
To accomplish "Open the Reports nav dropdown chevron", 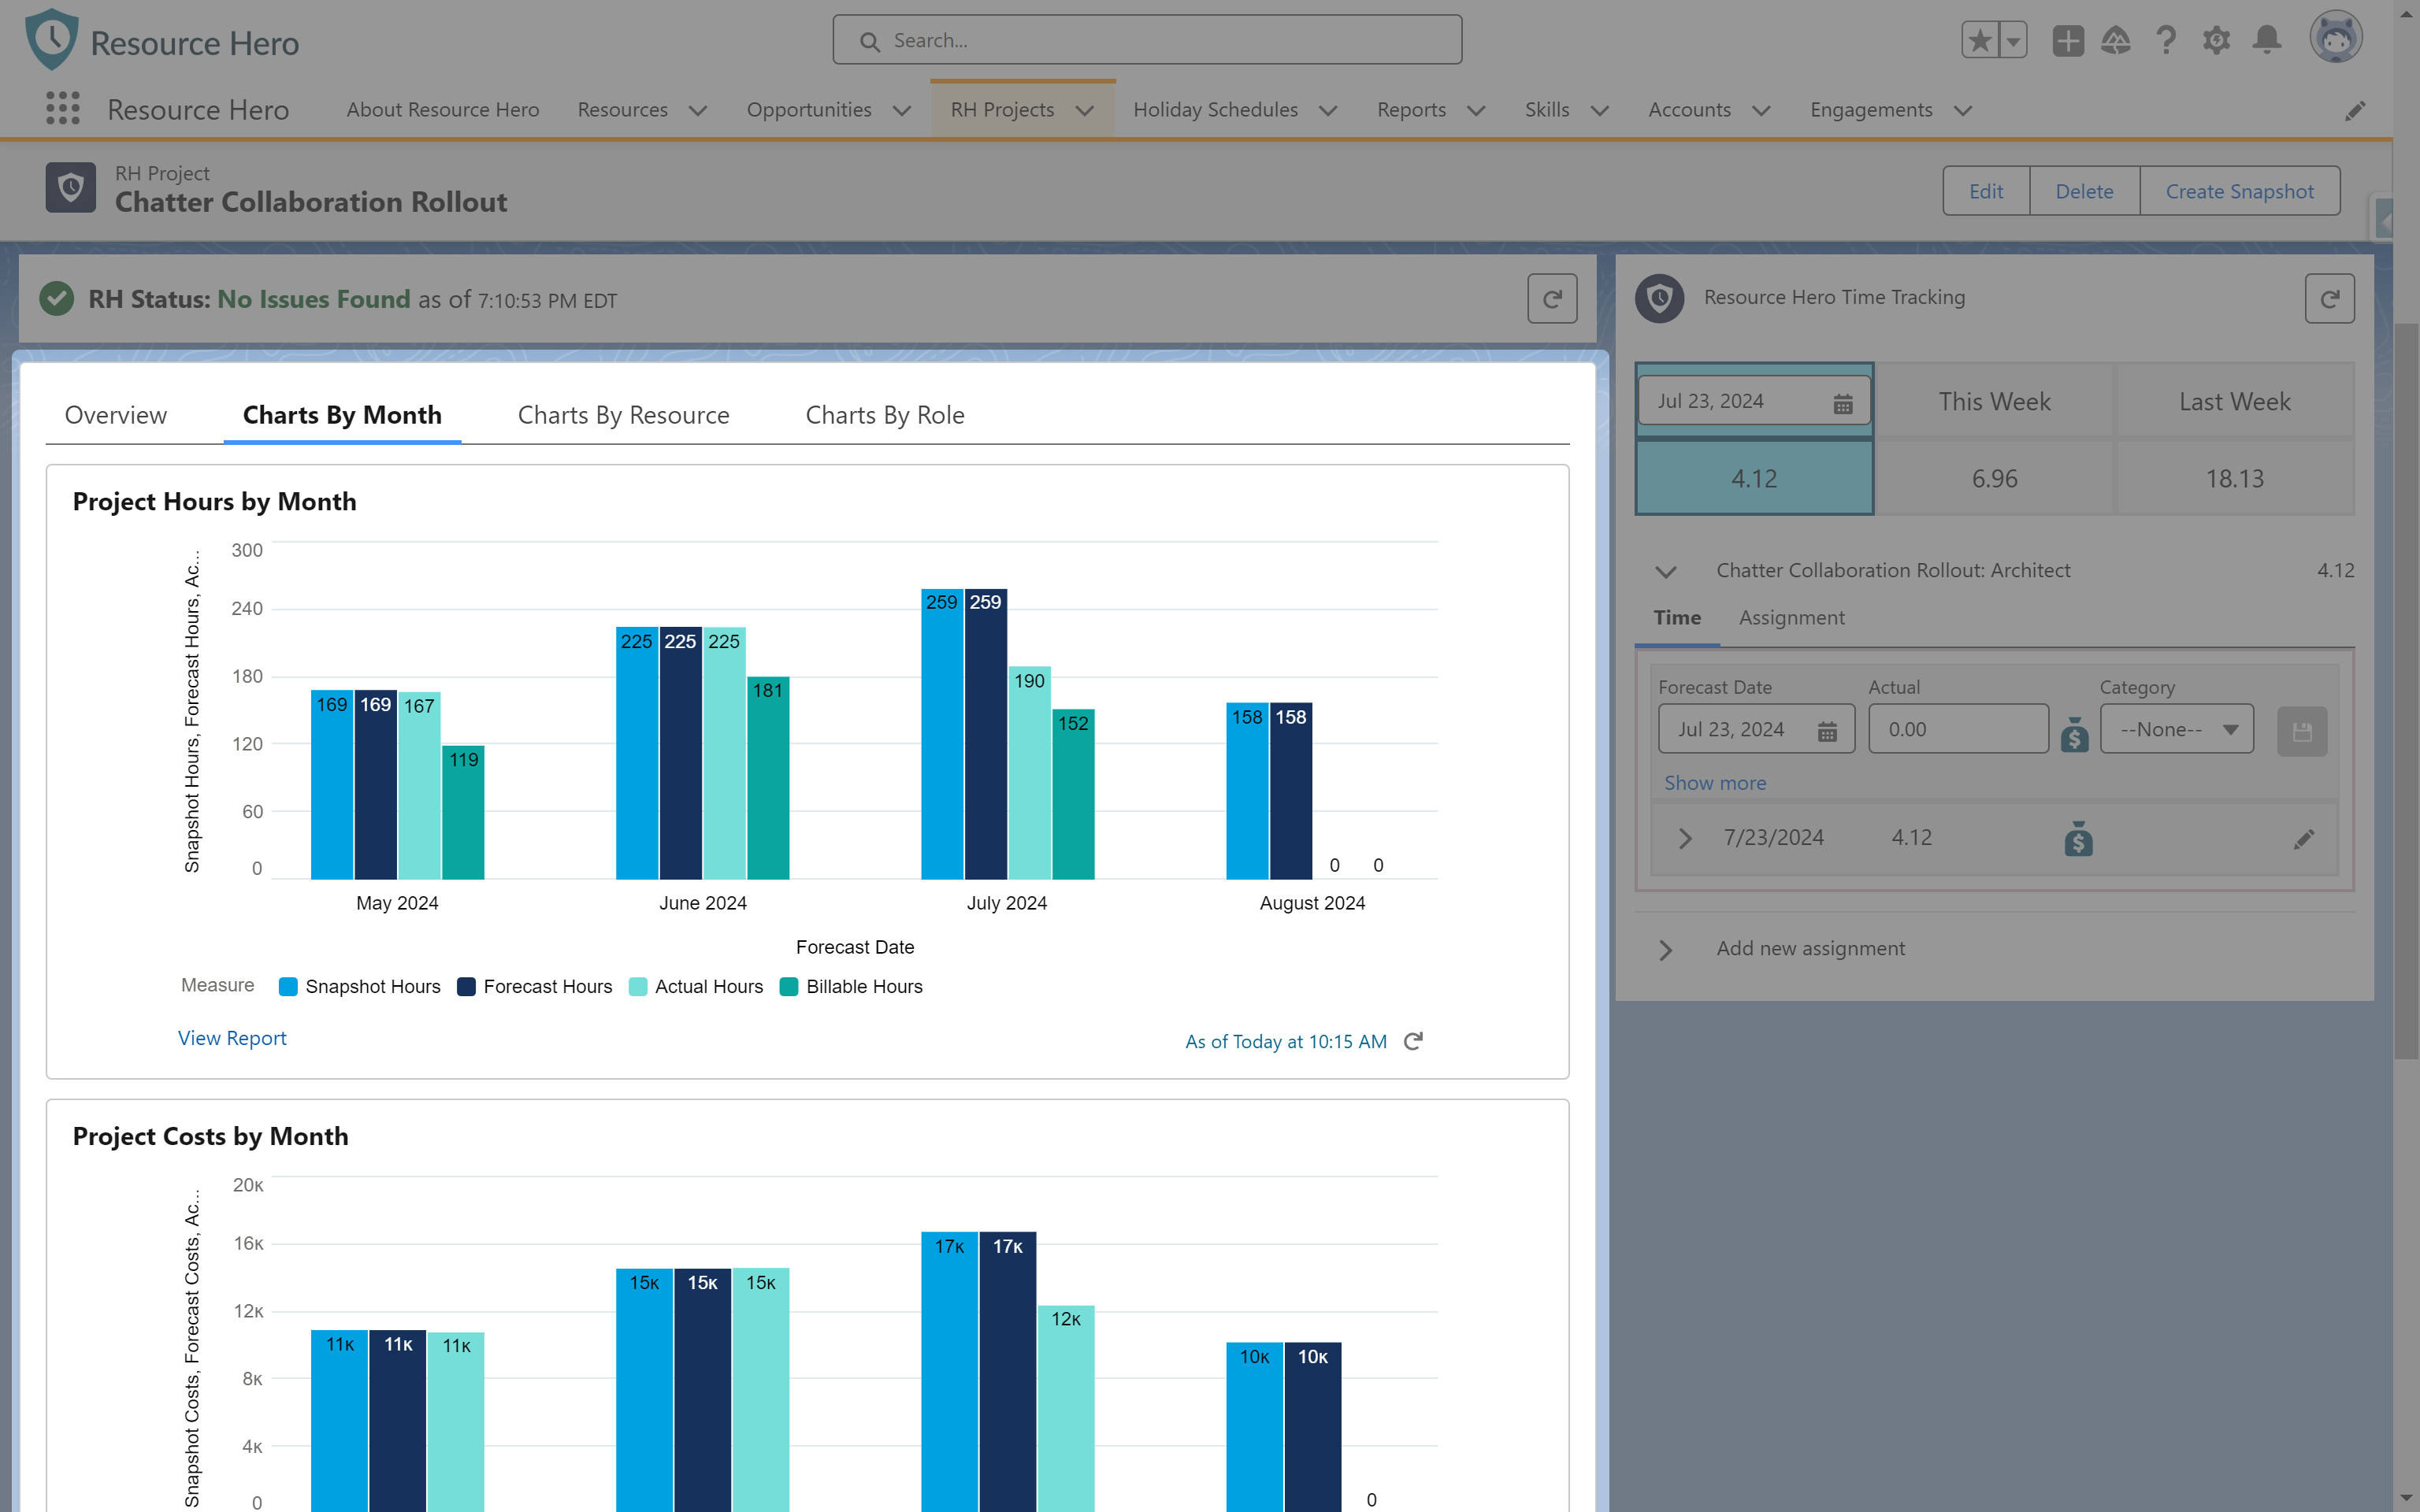I will click(1475, 110).
